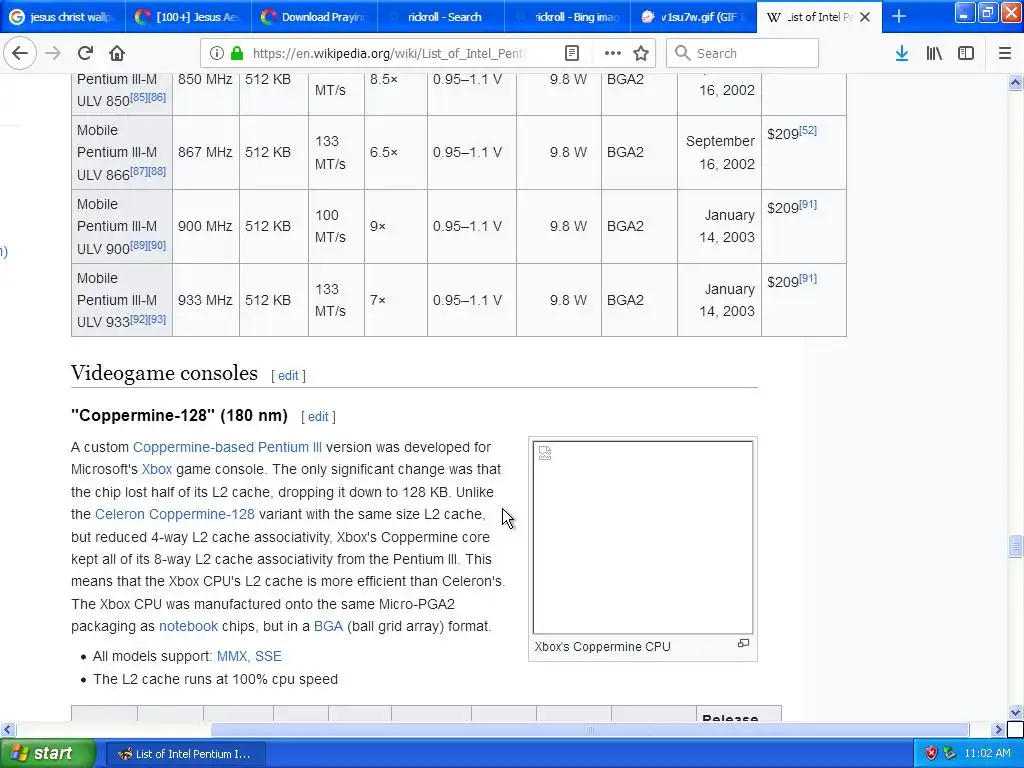Image resolution: width=1024 pixels, height=768 pixels.
Task: Open a new browser tab
Action: click(x=899, y=16)
